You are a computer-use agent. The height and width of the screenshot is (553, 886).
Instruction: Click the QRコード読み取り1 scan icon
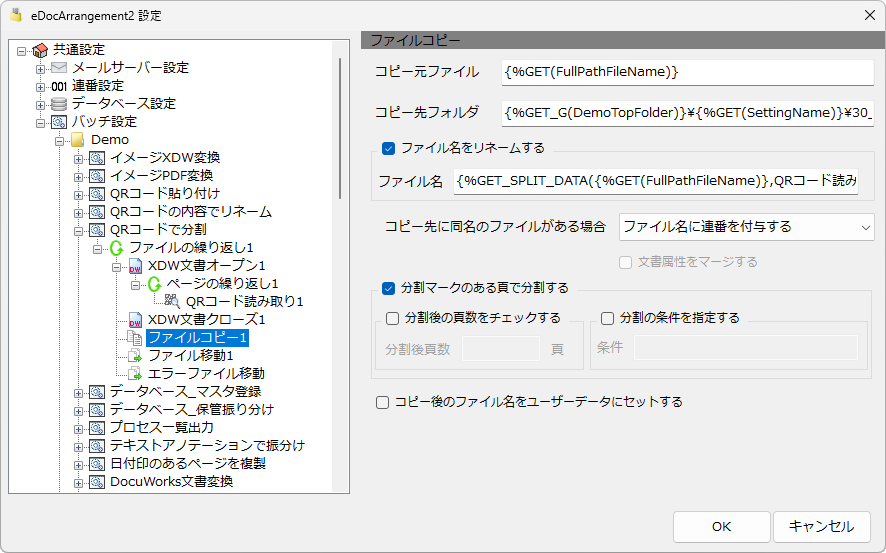[172, 302]
